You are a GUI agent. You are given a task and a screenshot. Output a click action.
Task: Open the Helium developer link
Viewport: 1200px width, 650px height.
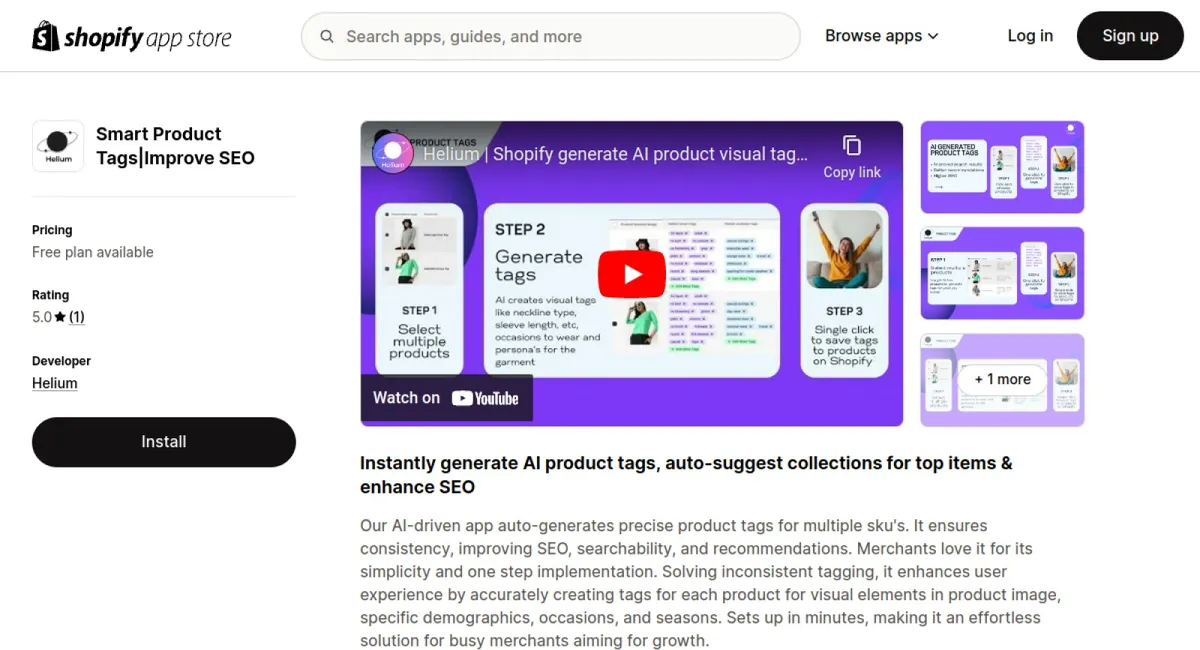coord(55,383)
